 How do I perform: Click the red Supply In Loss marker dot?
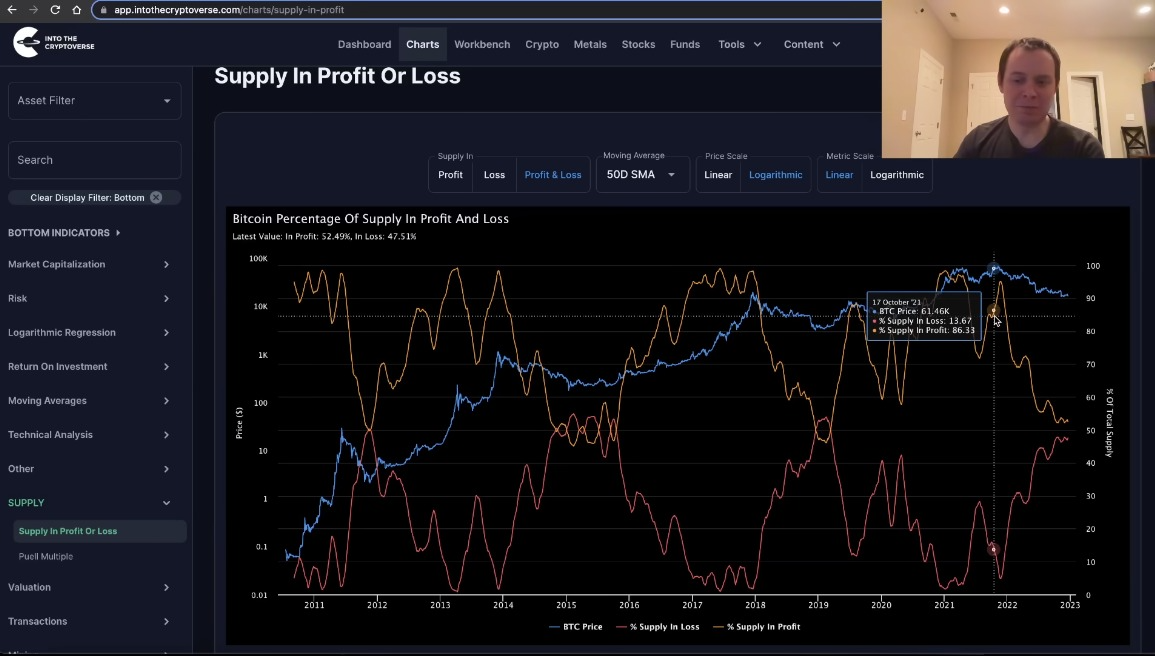[994, 549]
